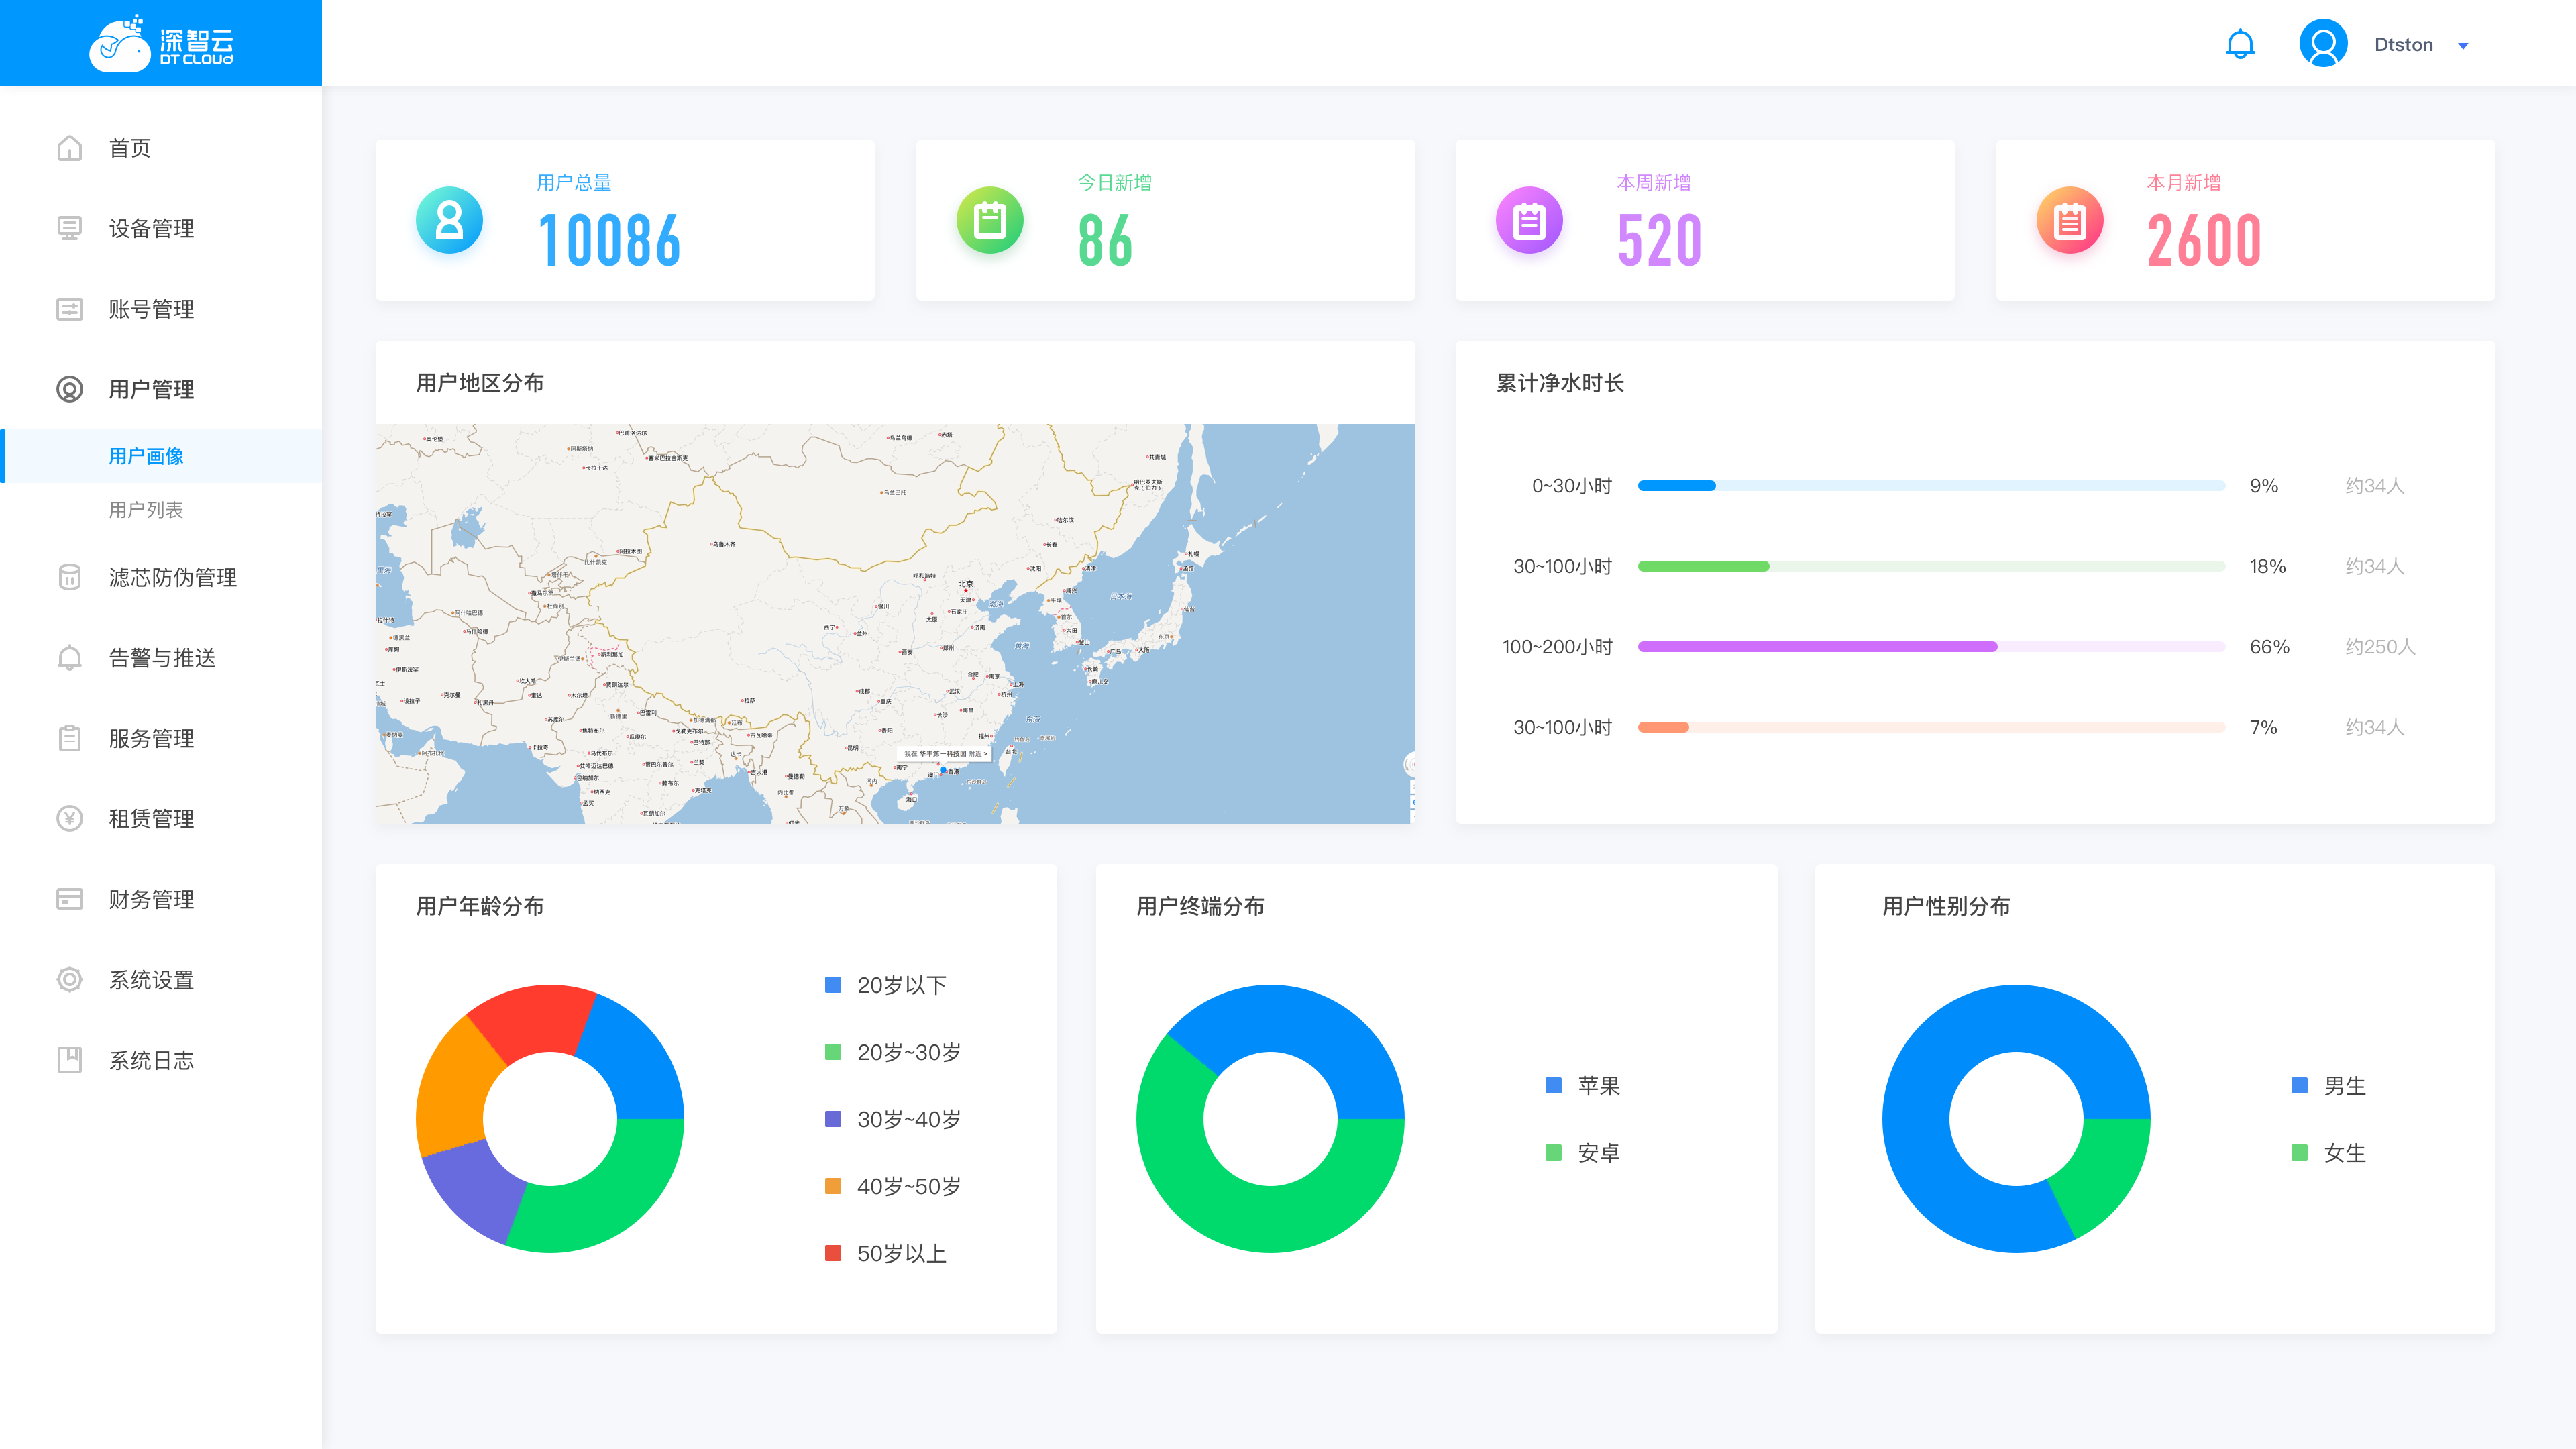Image resolution: width=2576 pixels, height=1449 pixels.
Task: Click the total users card icon
Action: (x=449, y=220)
